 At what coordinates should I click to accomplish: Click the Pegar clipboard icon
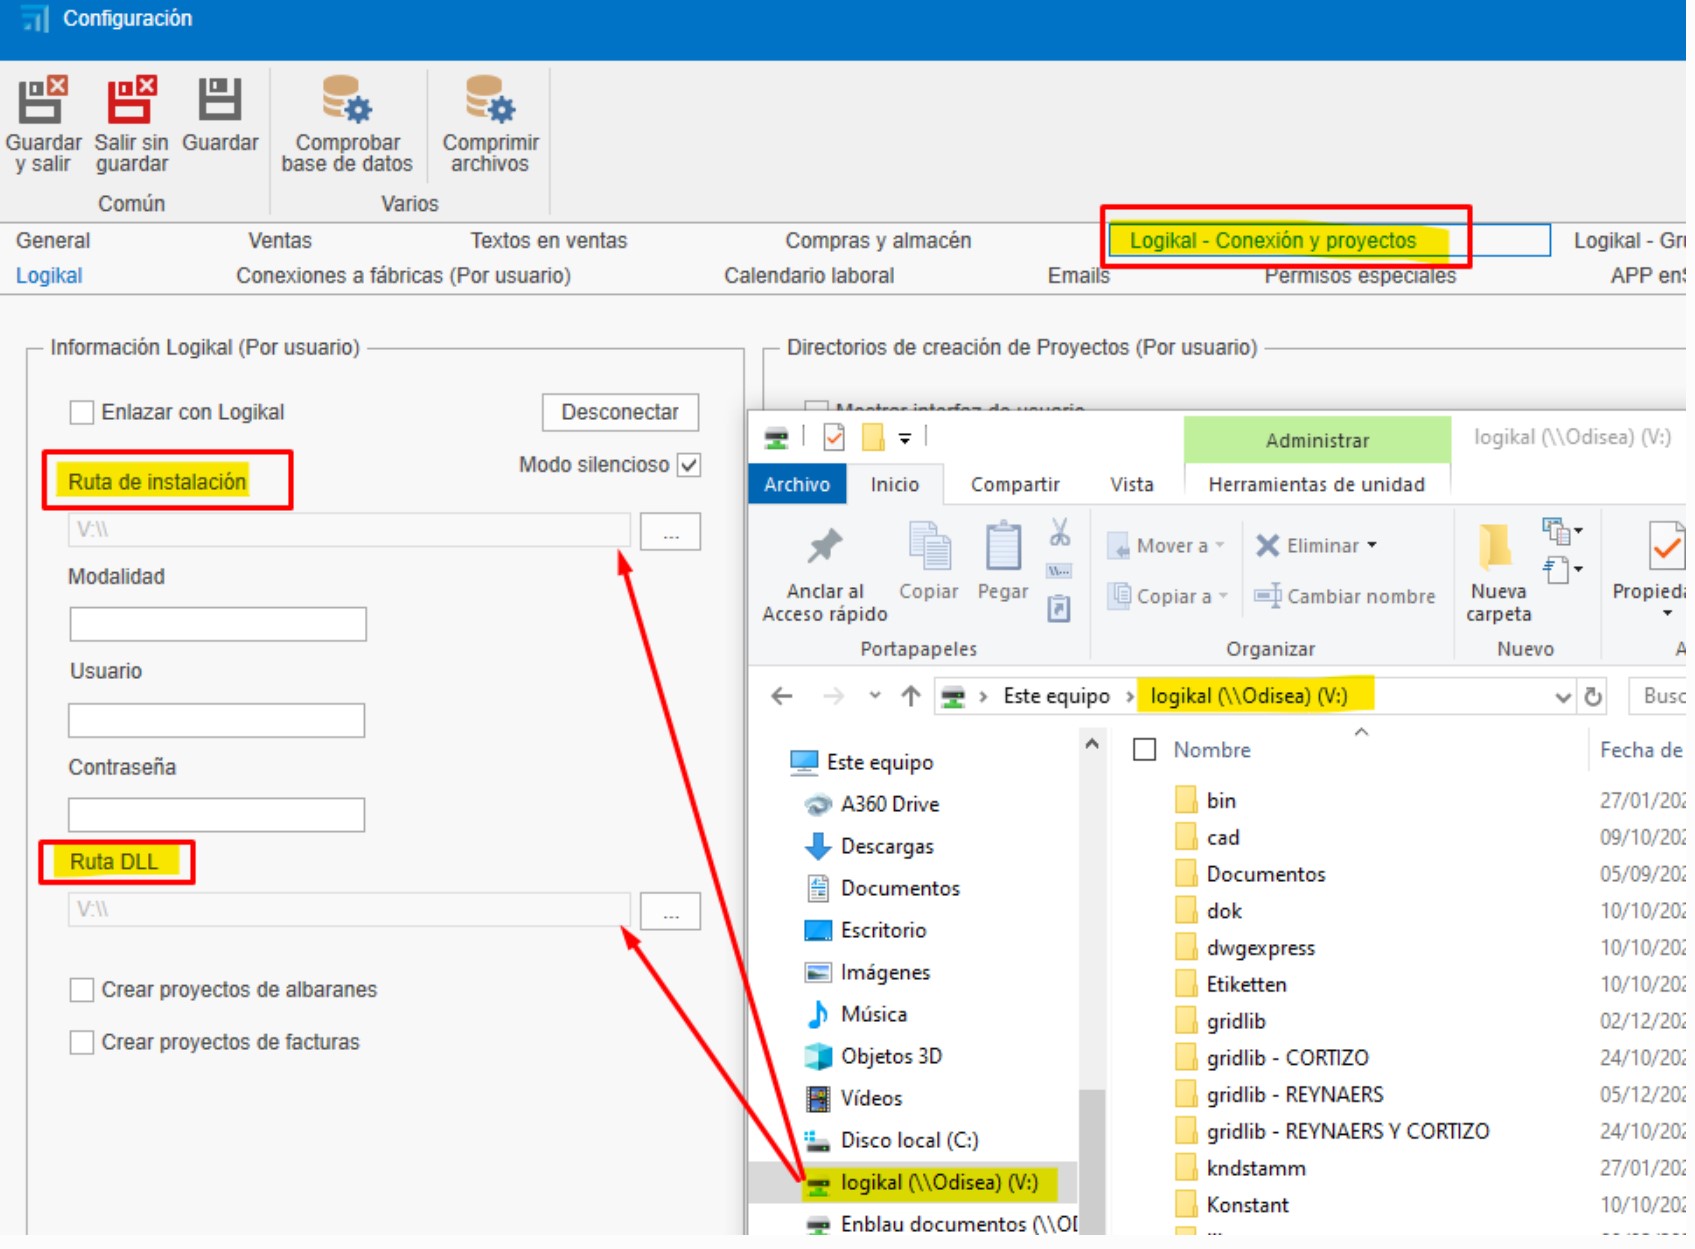(1003, 547)
